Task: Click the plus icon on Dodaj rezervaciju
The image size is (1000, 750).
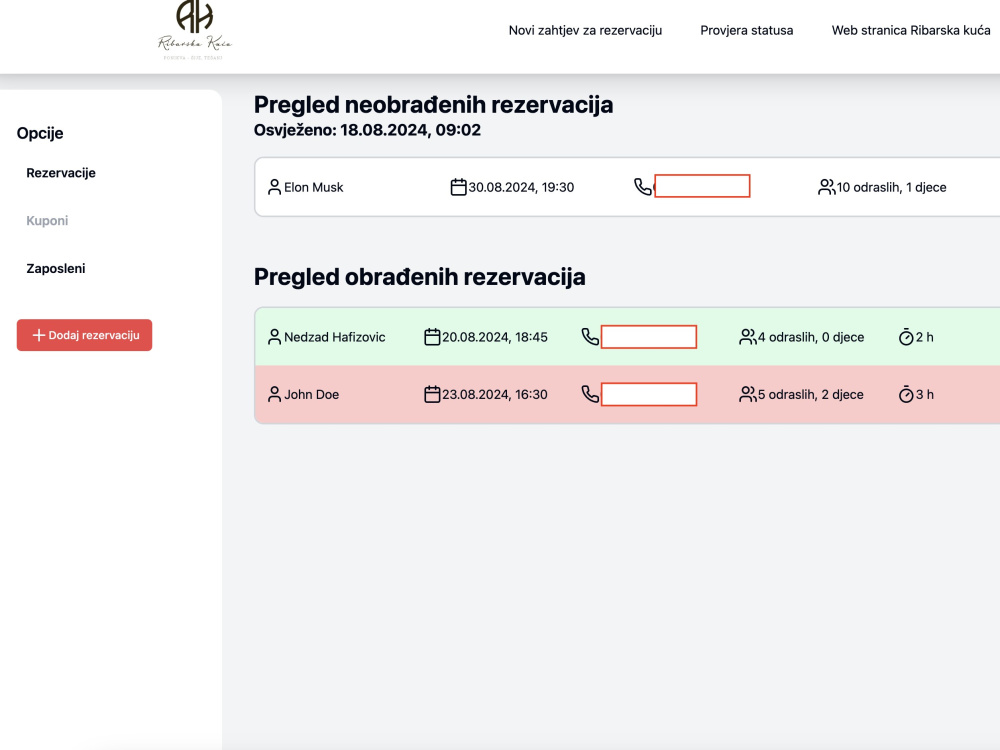Action: (x=38, y=335)
